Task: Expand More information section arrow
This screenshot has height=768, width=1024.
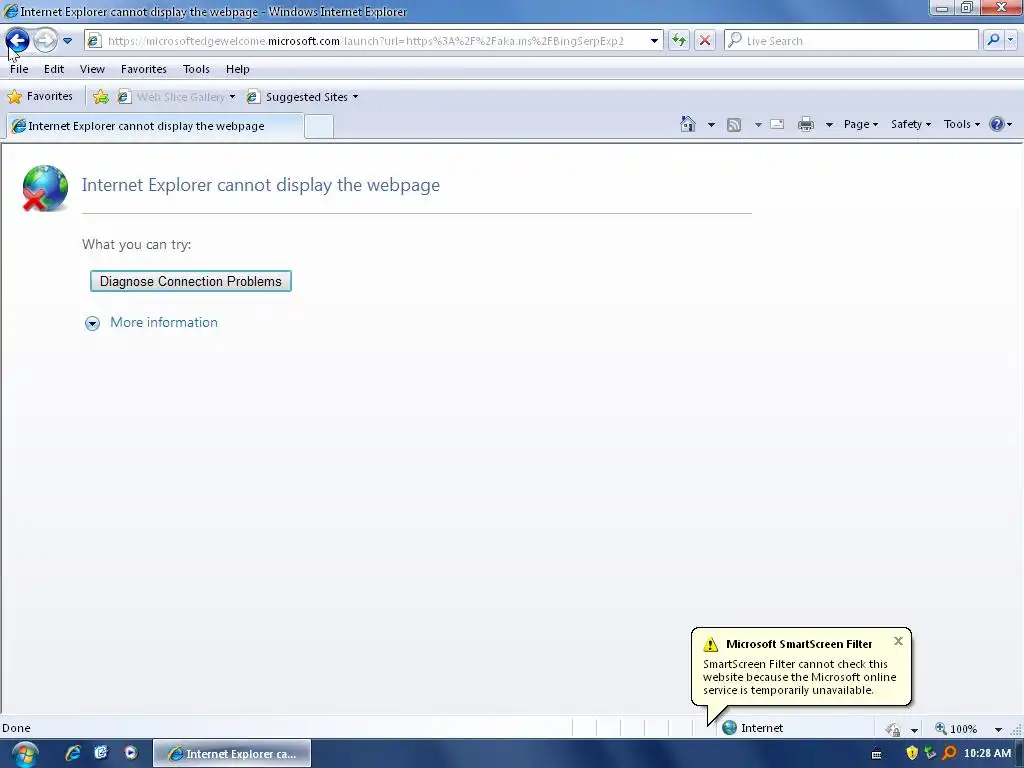Action: click(x=92, y=323)
